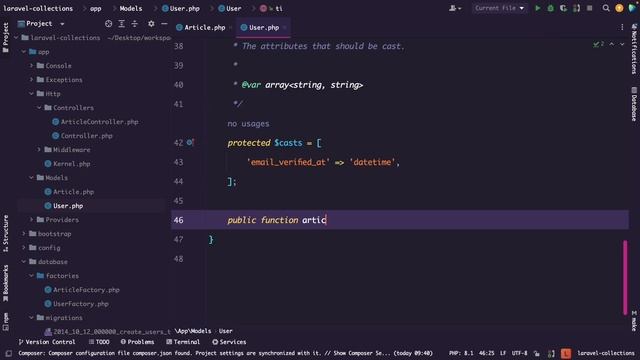The width and height of the screenshot is (640, 360).
Task: Open Kernel.php in project tree
Action: tap(67, 164)
